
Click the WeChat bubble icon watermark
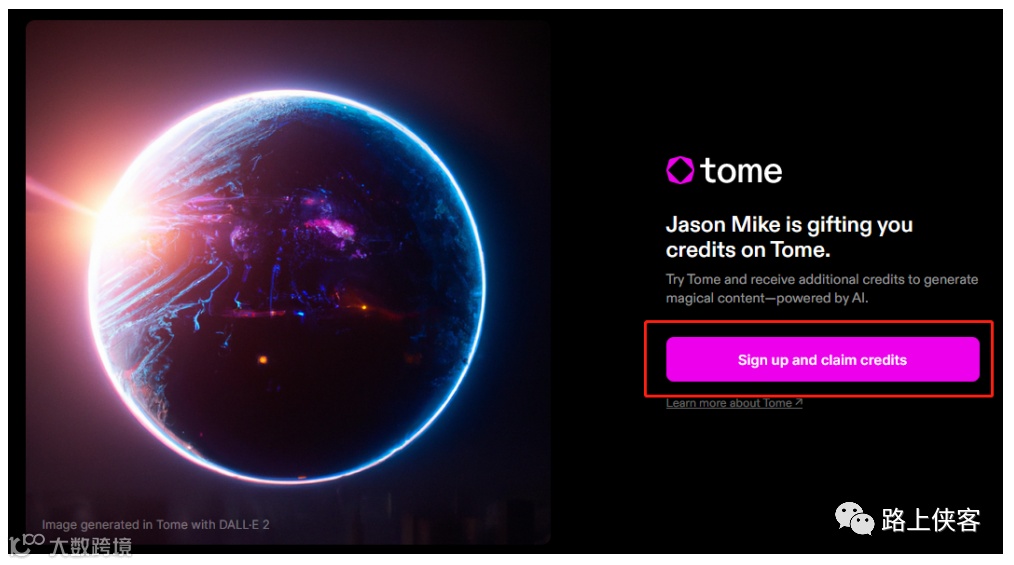(854, 518)
